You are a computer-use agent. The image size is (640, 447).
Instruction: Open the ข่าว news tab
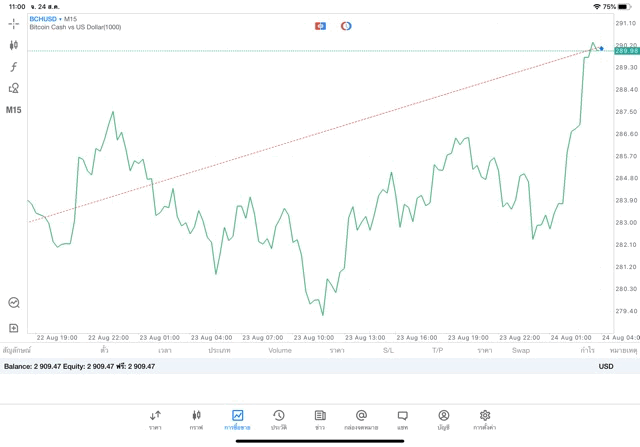tap(320, 420)
